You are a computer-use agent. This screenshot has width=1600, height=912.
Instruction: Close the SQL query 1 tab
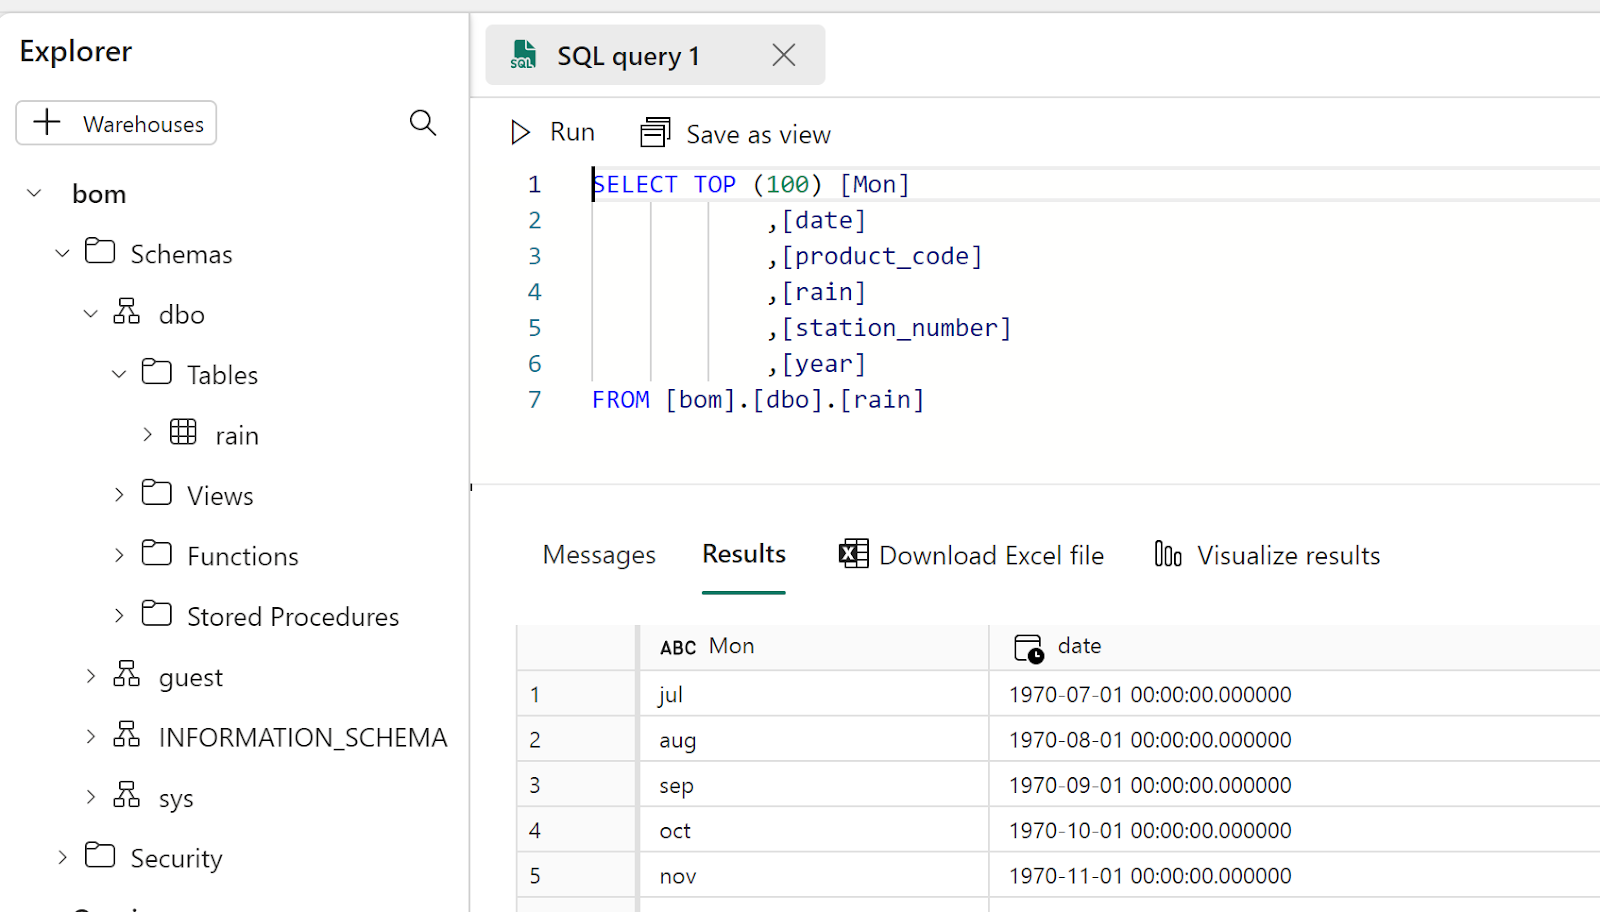tap(784, 55)
